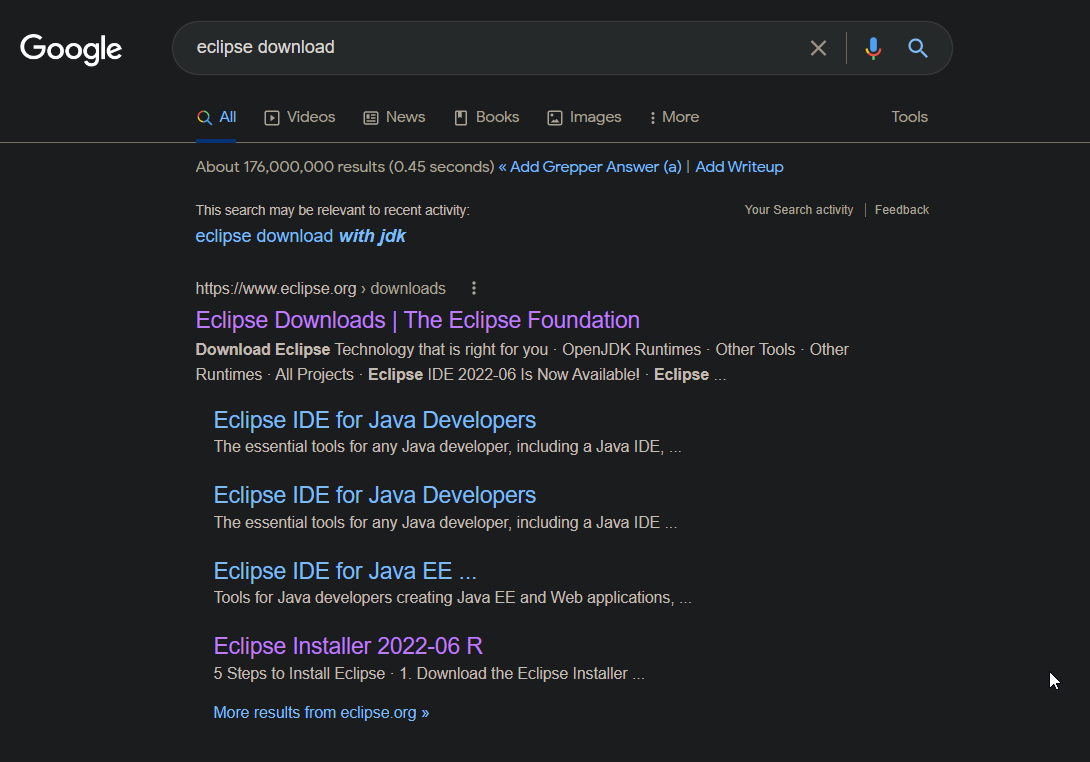Switch to the News results tab
The height and width of the screenshot is (762, 1090).
pos(394,117)
